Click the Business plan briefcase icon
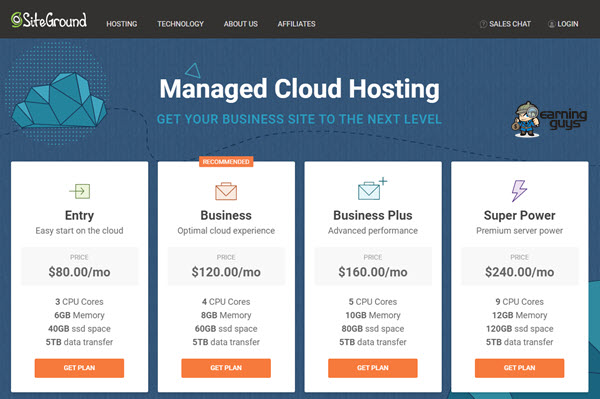The height and width of the screenshot is (399, 600). tap(226, 191)
